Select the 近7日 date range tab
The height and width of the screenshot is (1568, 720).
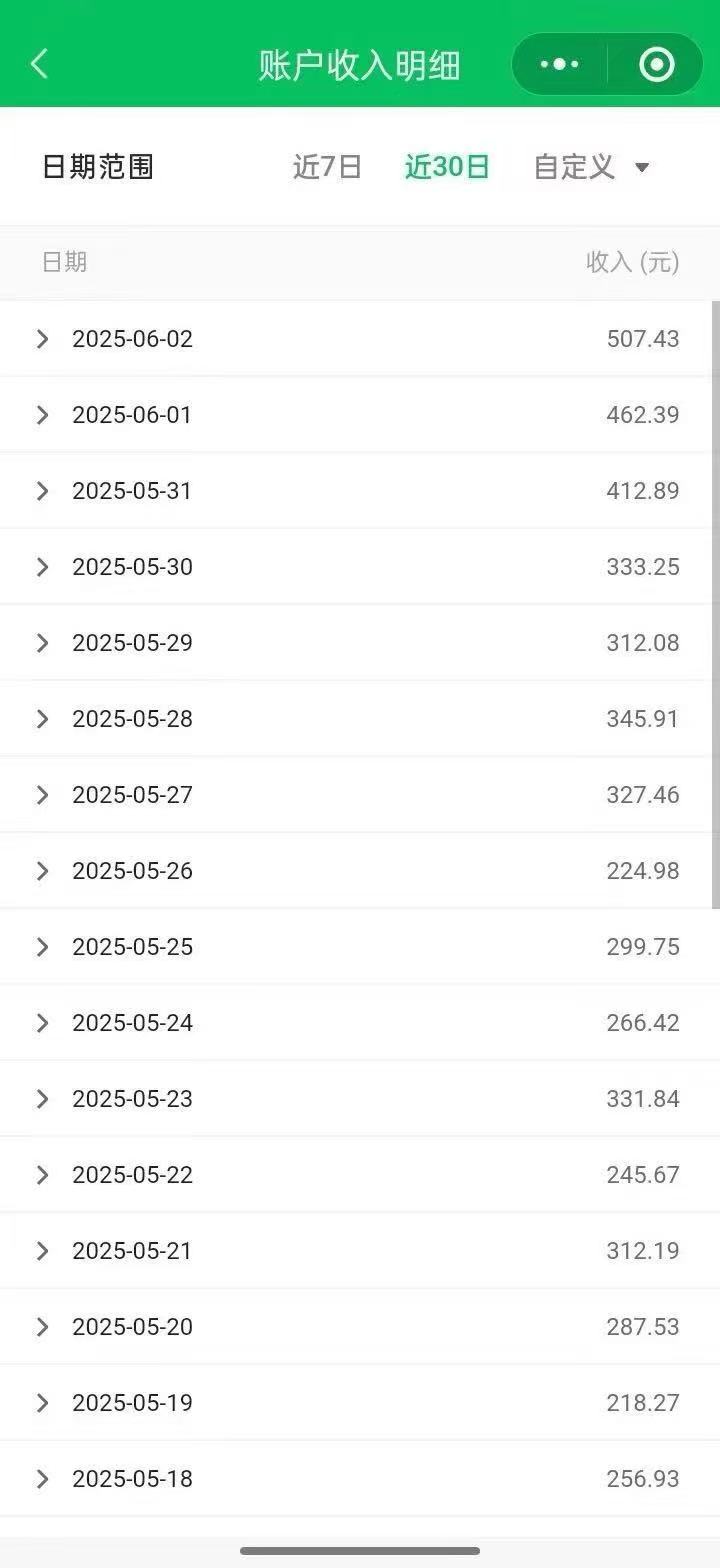pyautogui.click(x=327, y=167)
